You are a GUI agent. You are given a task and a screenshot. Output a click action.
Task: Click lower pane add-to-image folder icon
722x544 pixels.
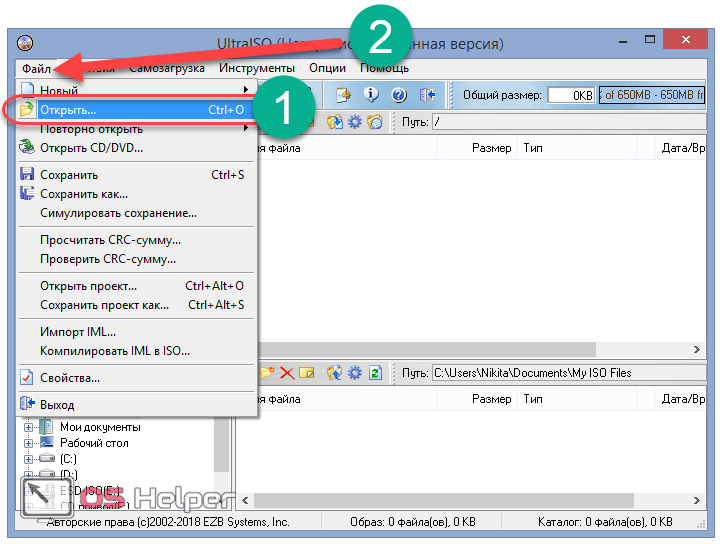pos(335,373)
